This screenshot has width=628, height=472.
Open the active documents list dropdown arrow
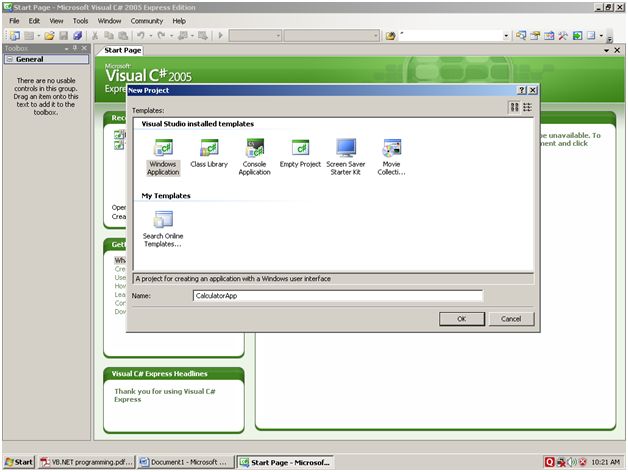(606, 50)
